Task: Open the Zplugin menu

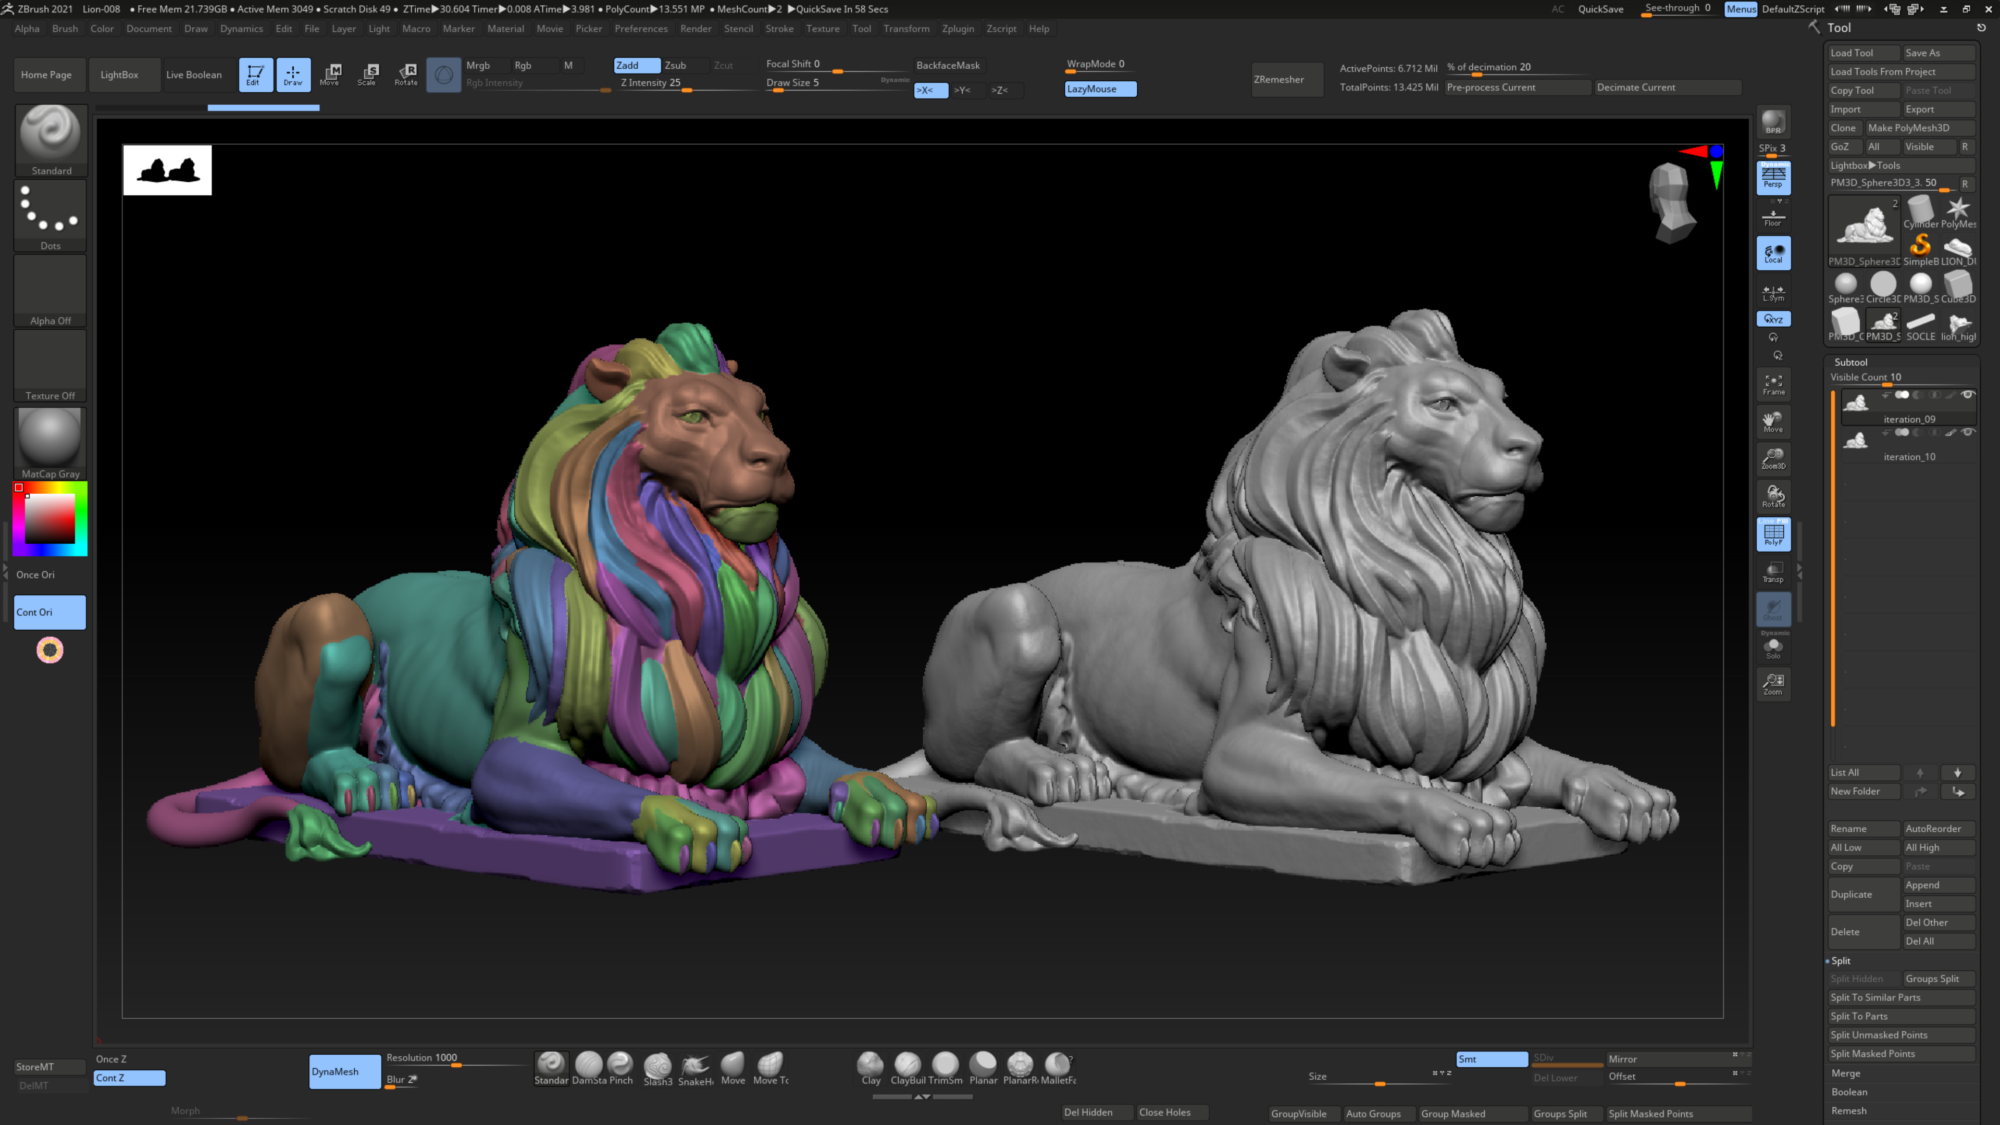Action: [957, 29]
